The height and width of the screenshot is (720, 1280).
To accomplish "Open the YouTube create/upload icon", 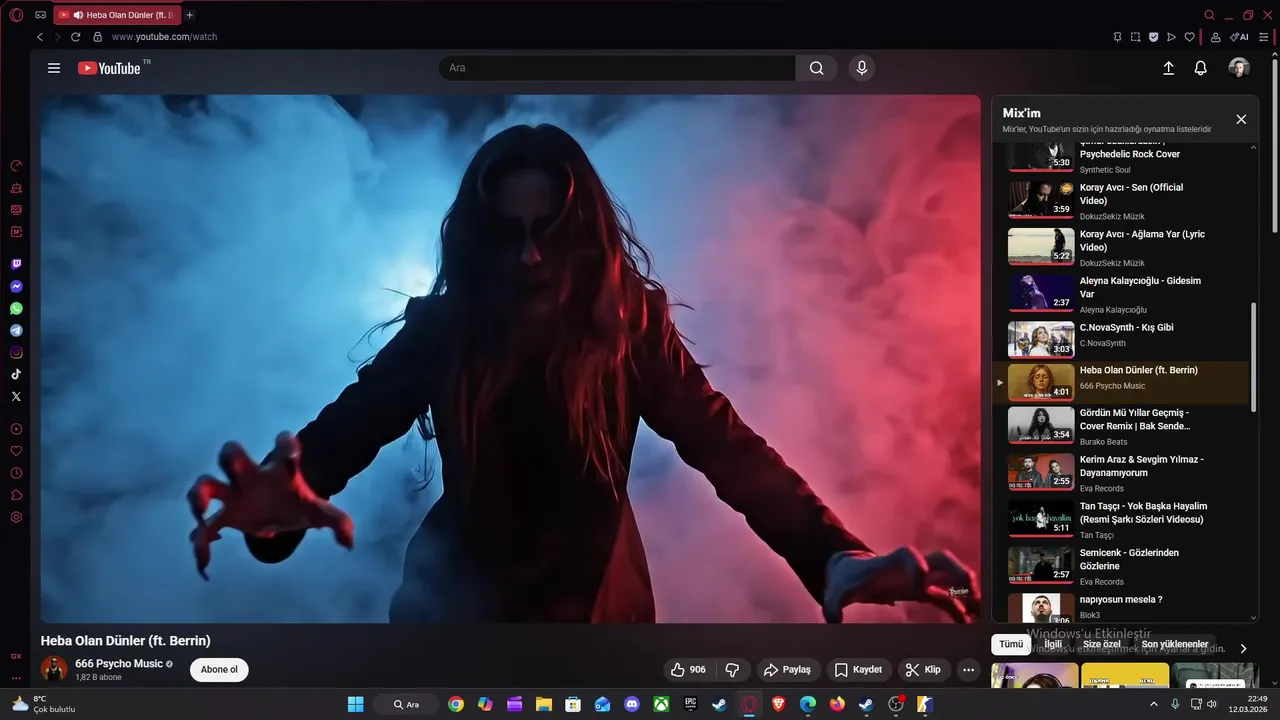I will tap(1168, 68).
